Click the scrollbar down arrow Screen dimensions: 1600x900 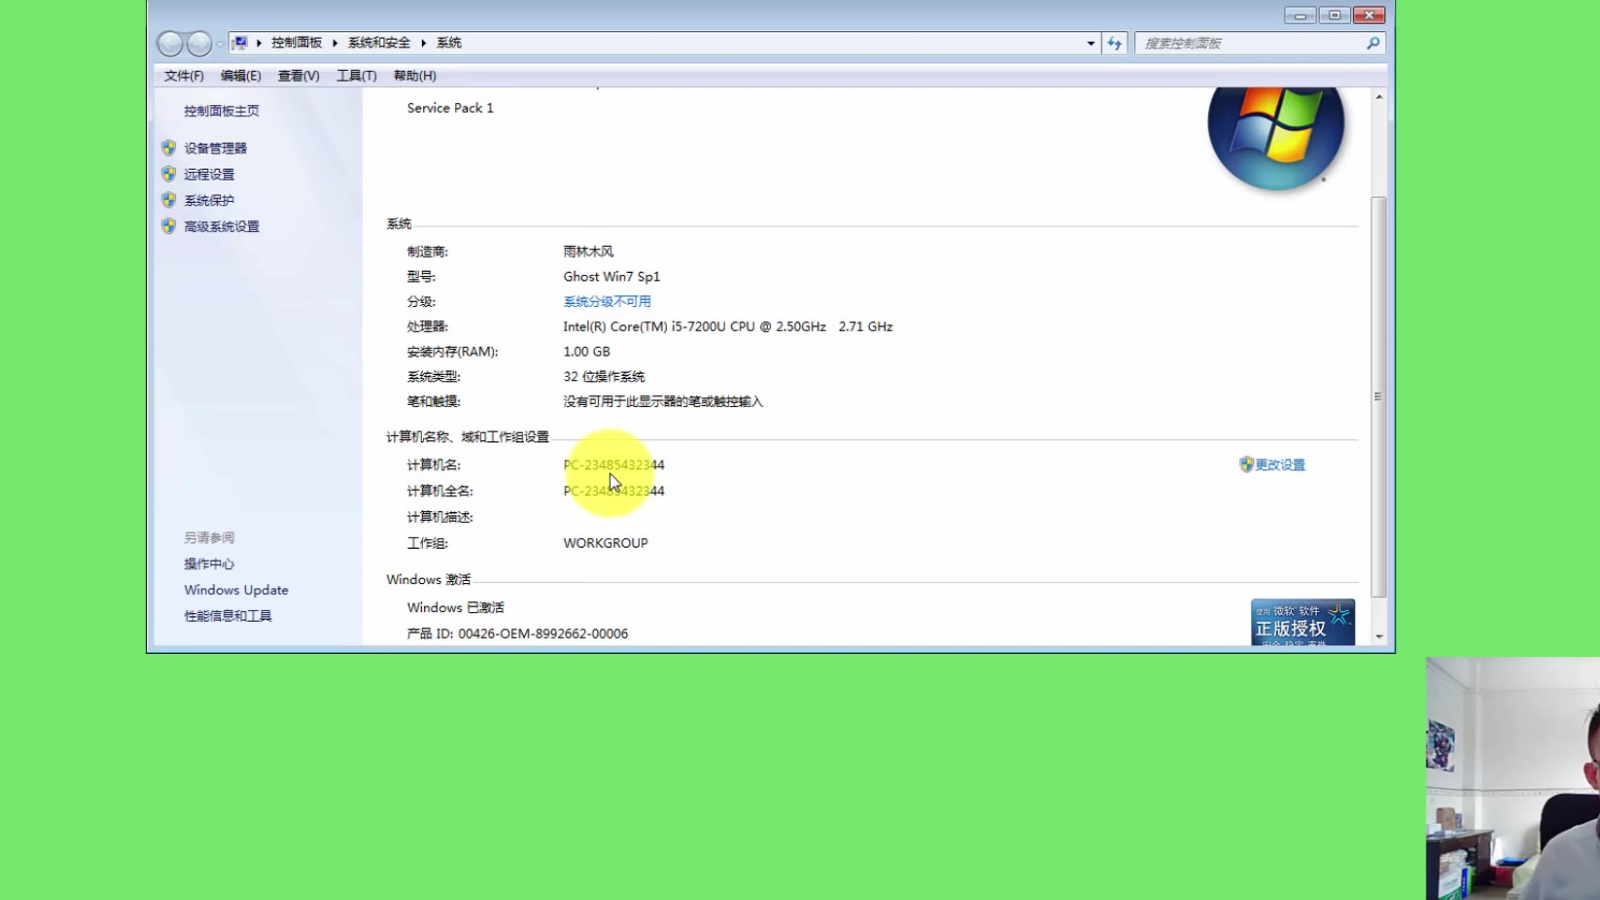(x=1379, y=636)
